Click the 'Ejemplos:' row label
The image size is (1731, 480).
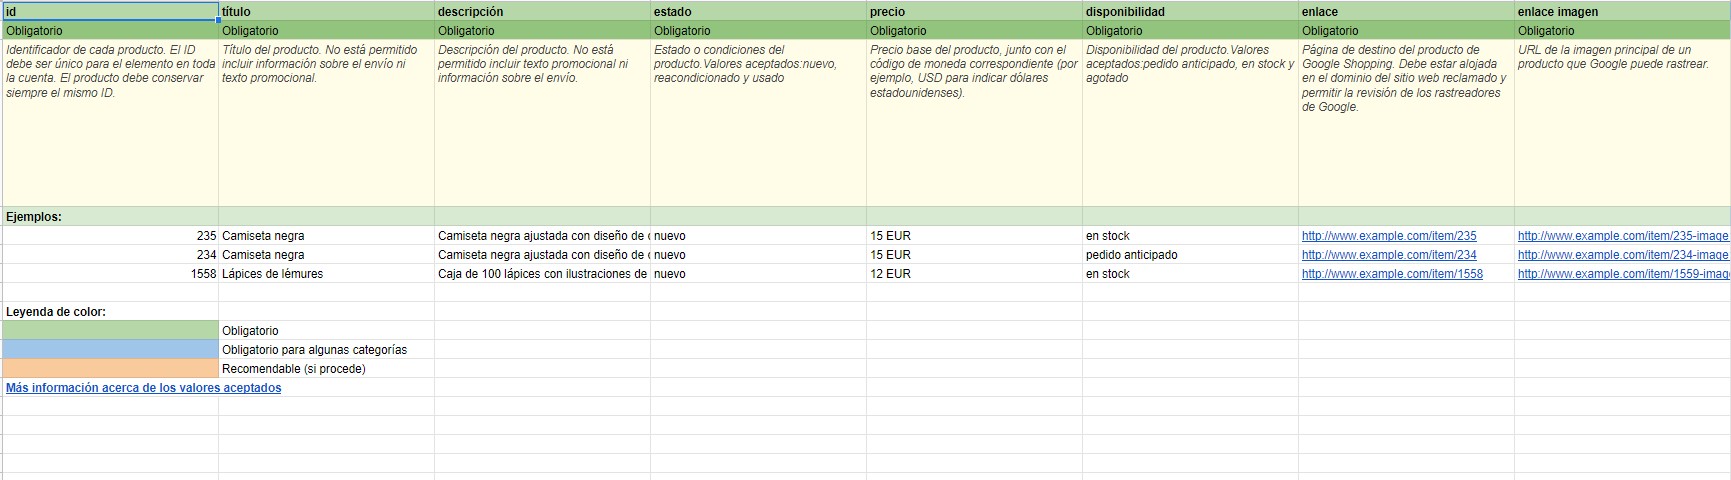[34, 217]
